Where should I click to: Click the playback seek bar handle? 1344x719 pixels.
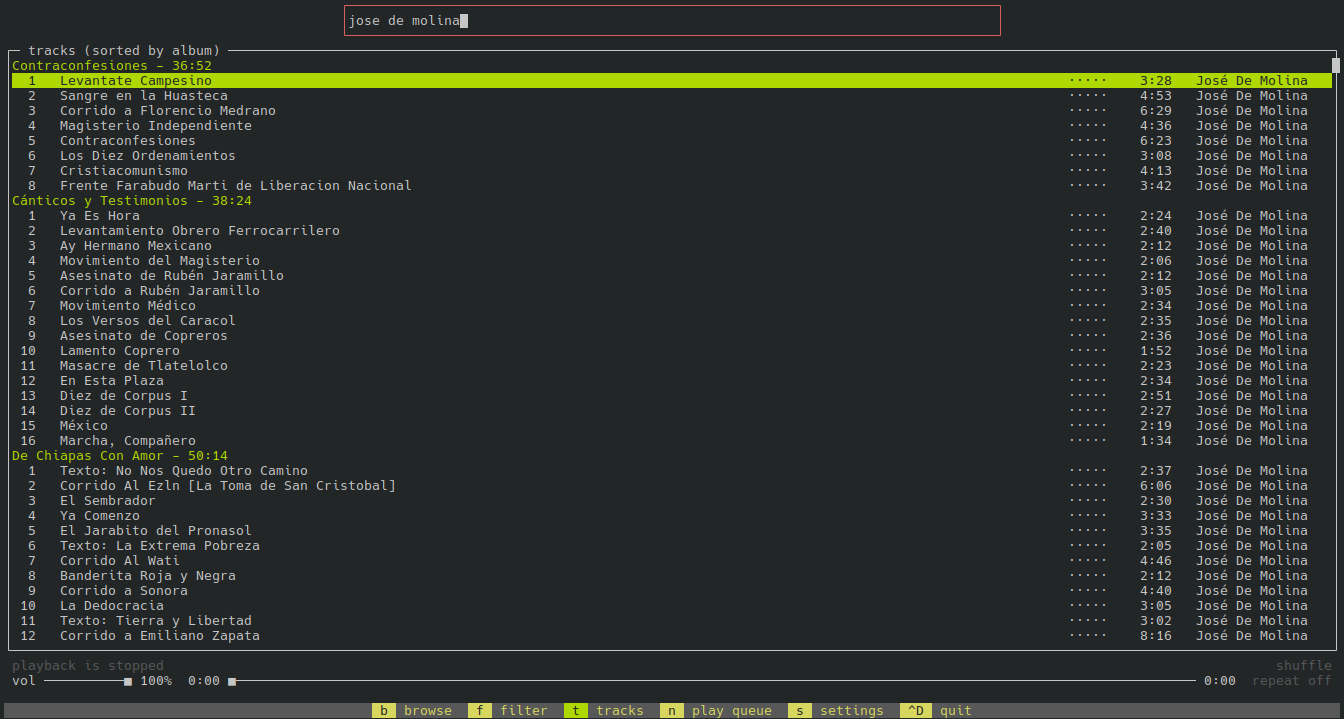232,681
